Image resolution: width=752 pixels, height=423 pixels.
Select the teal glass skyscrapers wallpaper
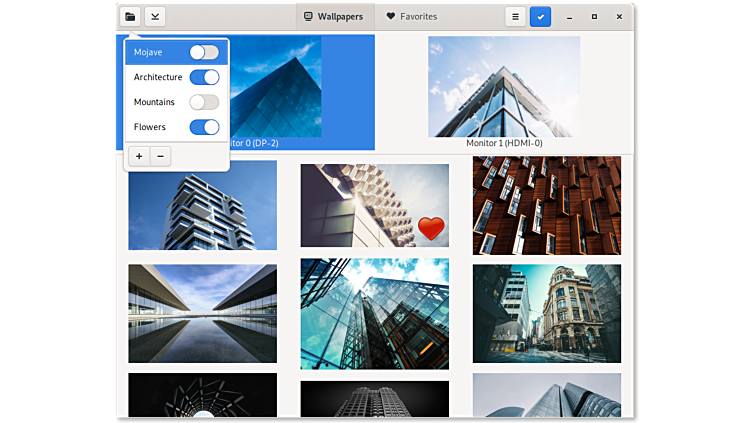click(374, 313)
